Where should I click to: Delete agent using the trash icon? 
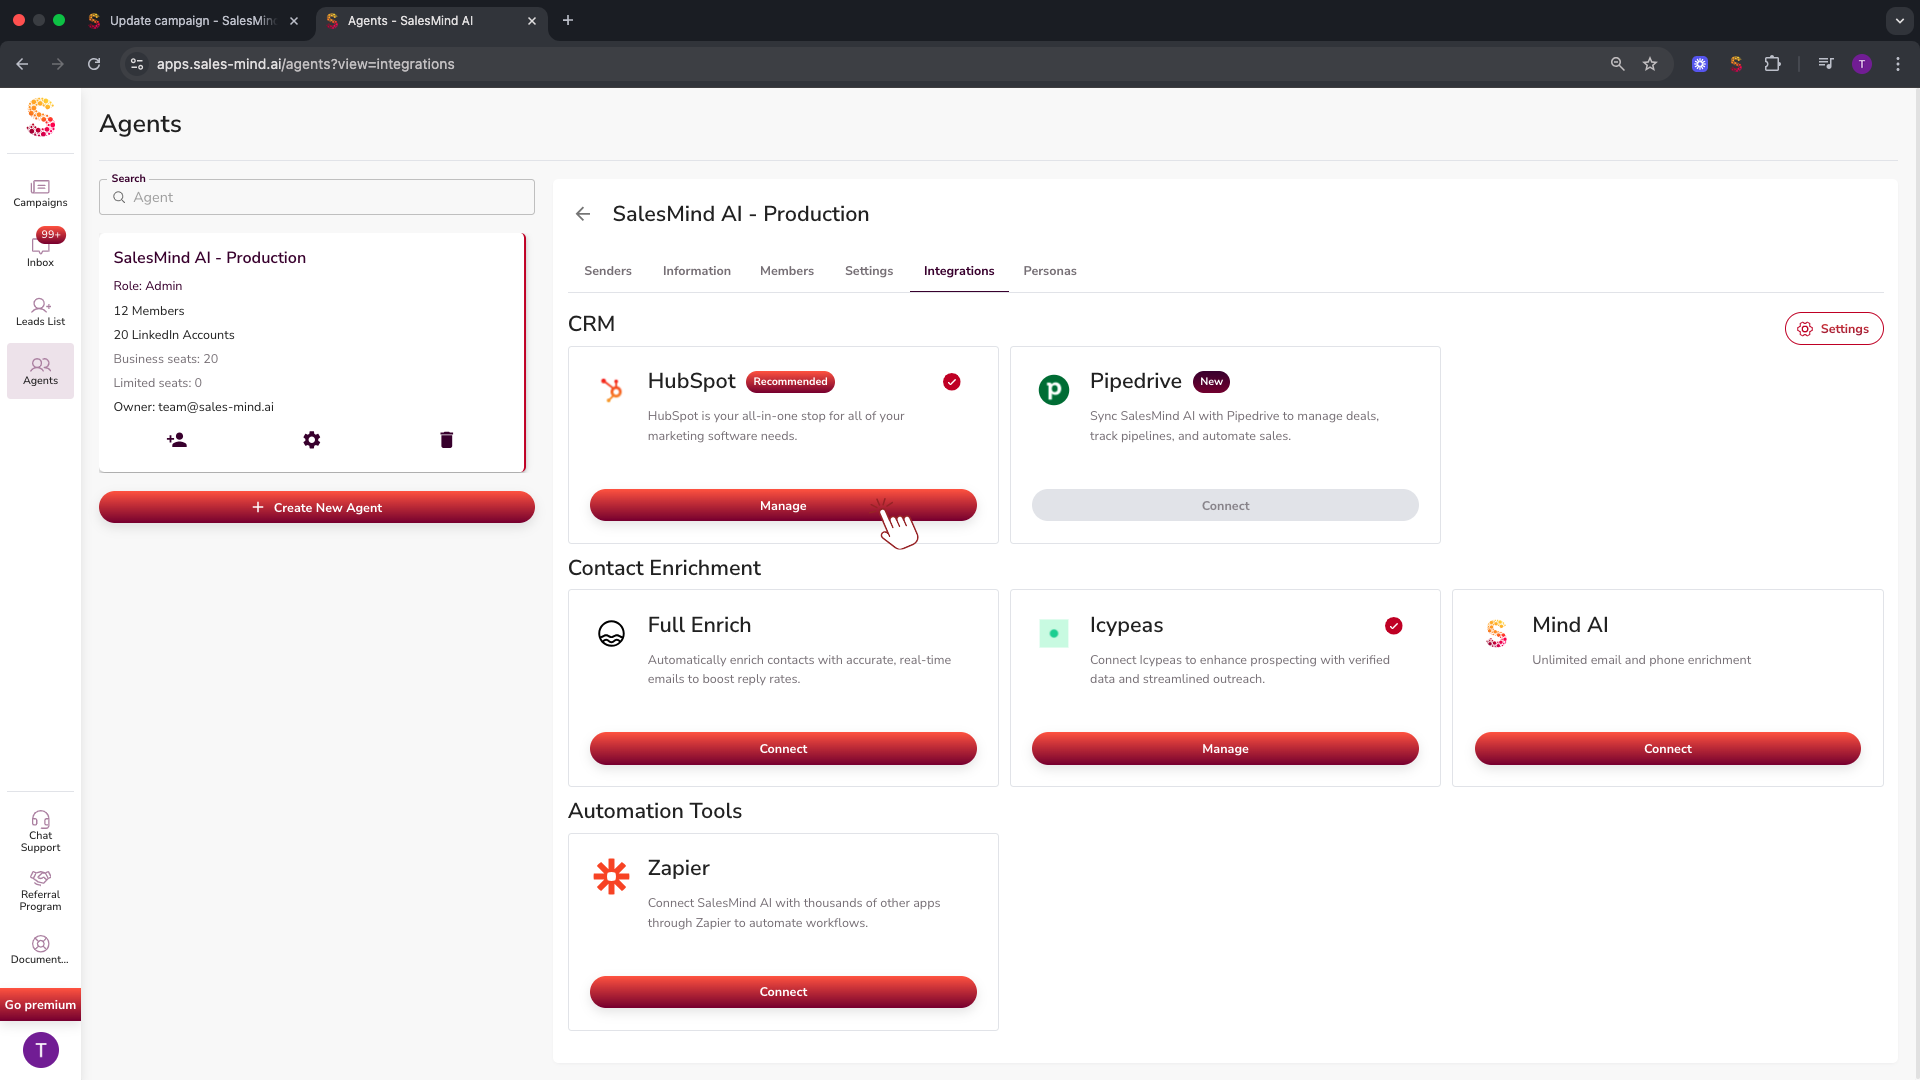click(x=447, y=440)
